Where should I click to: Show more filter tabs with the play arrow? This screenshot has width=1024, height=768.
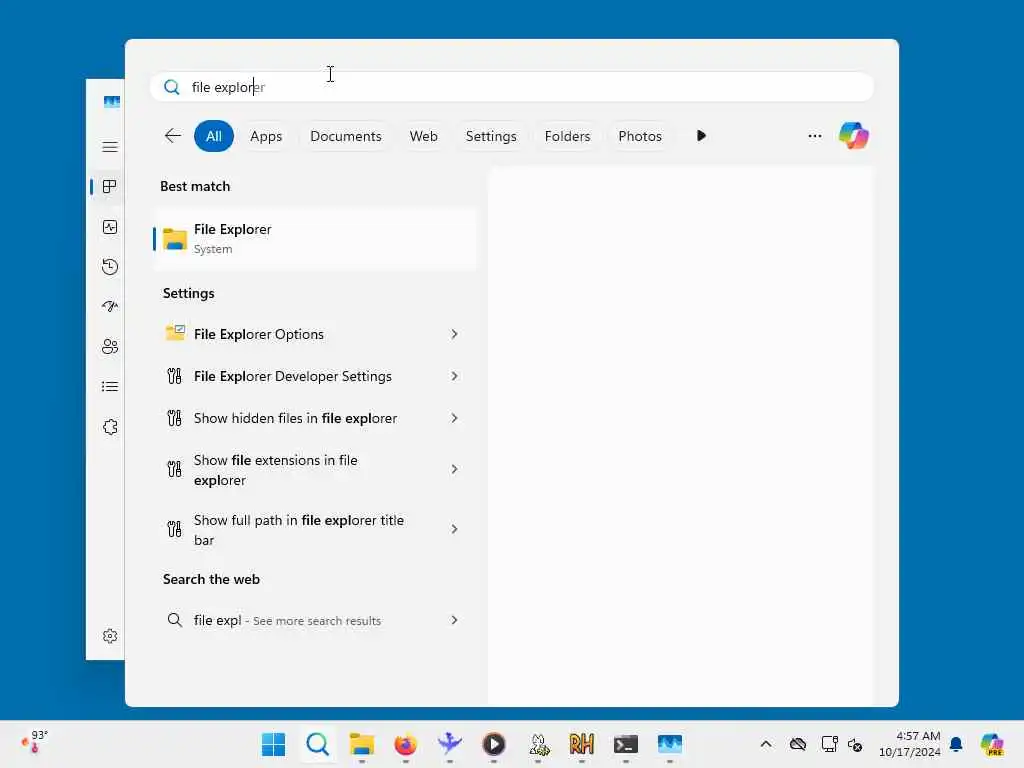[x=701, y=136]
